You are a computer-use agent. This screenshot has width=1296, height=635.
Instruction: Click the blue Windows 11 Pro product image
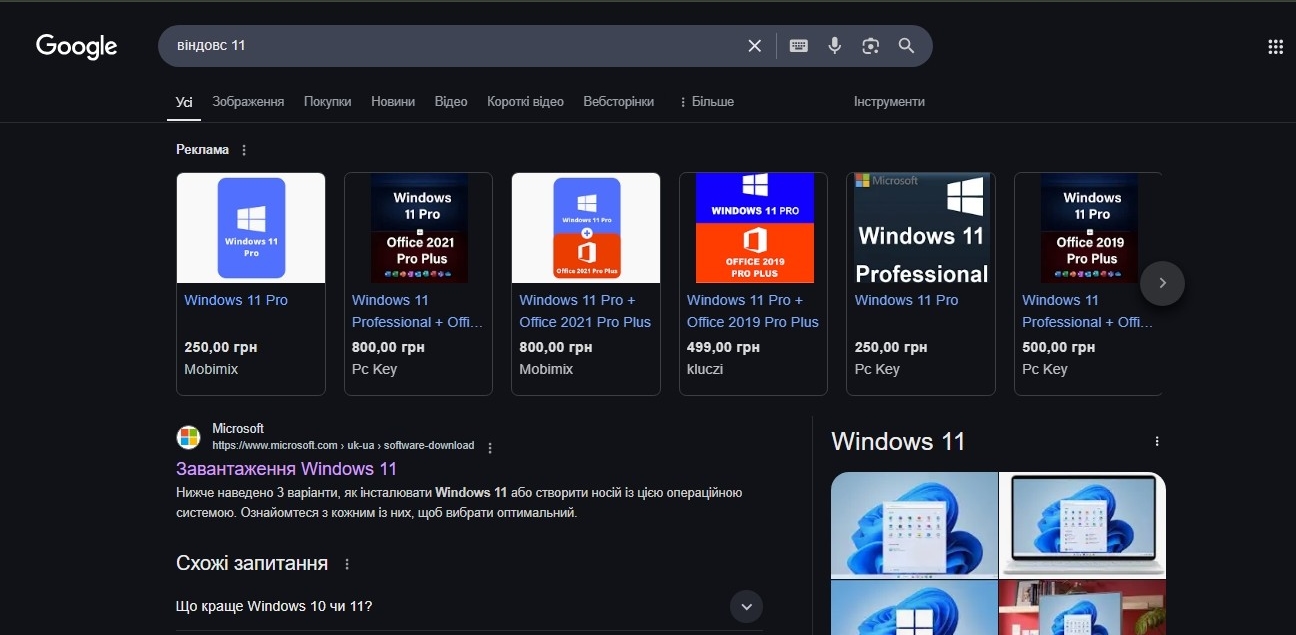(x=251, y=228)
